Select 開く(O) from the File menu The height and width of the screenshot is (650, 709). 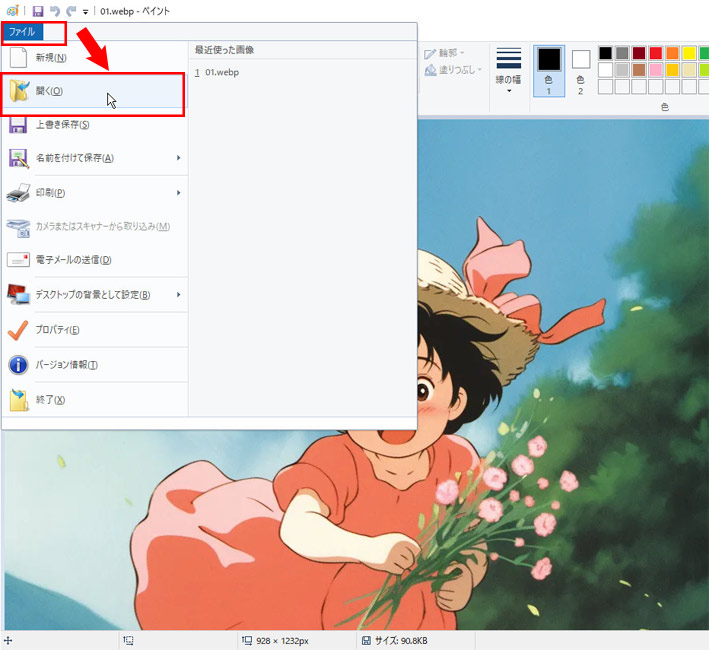tap(94, 91)
